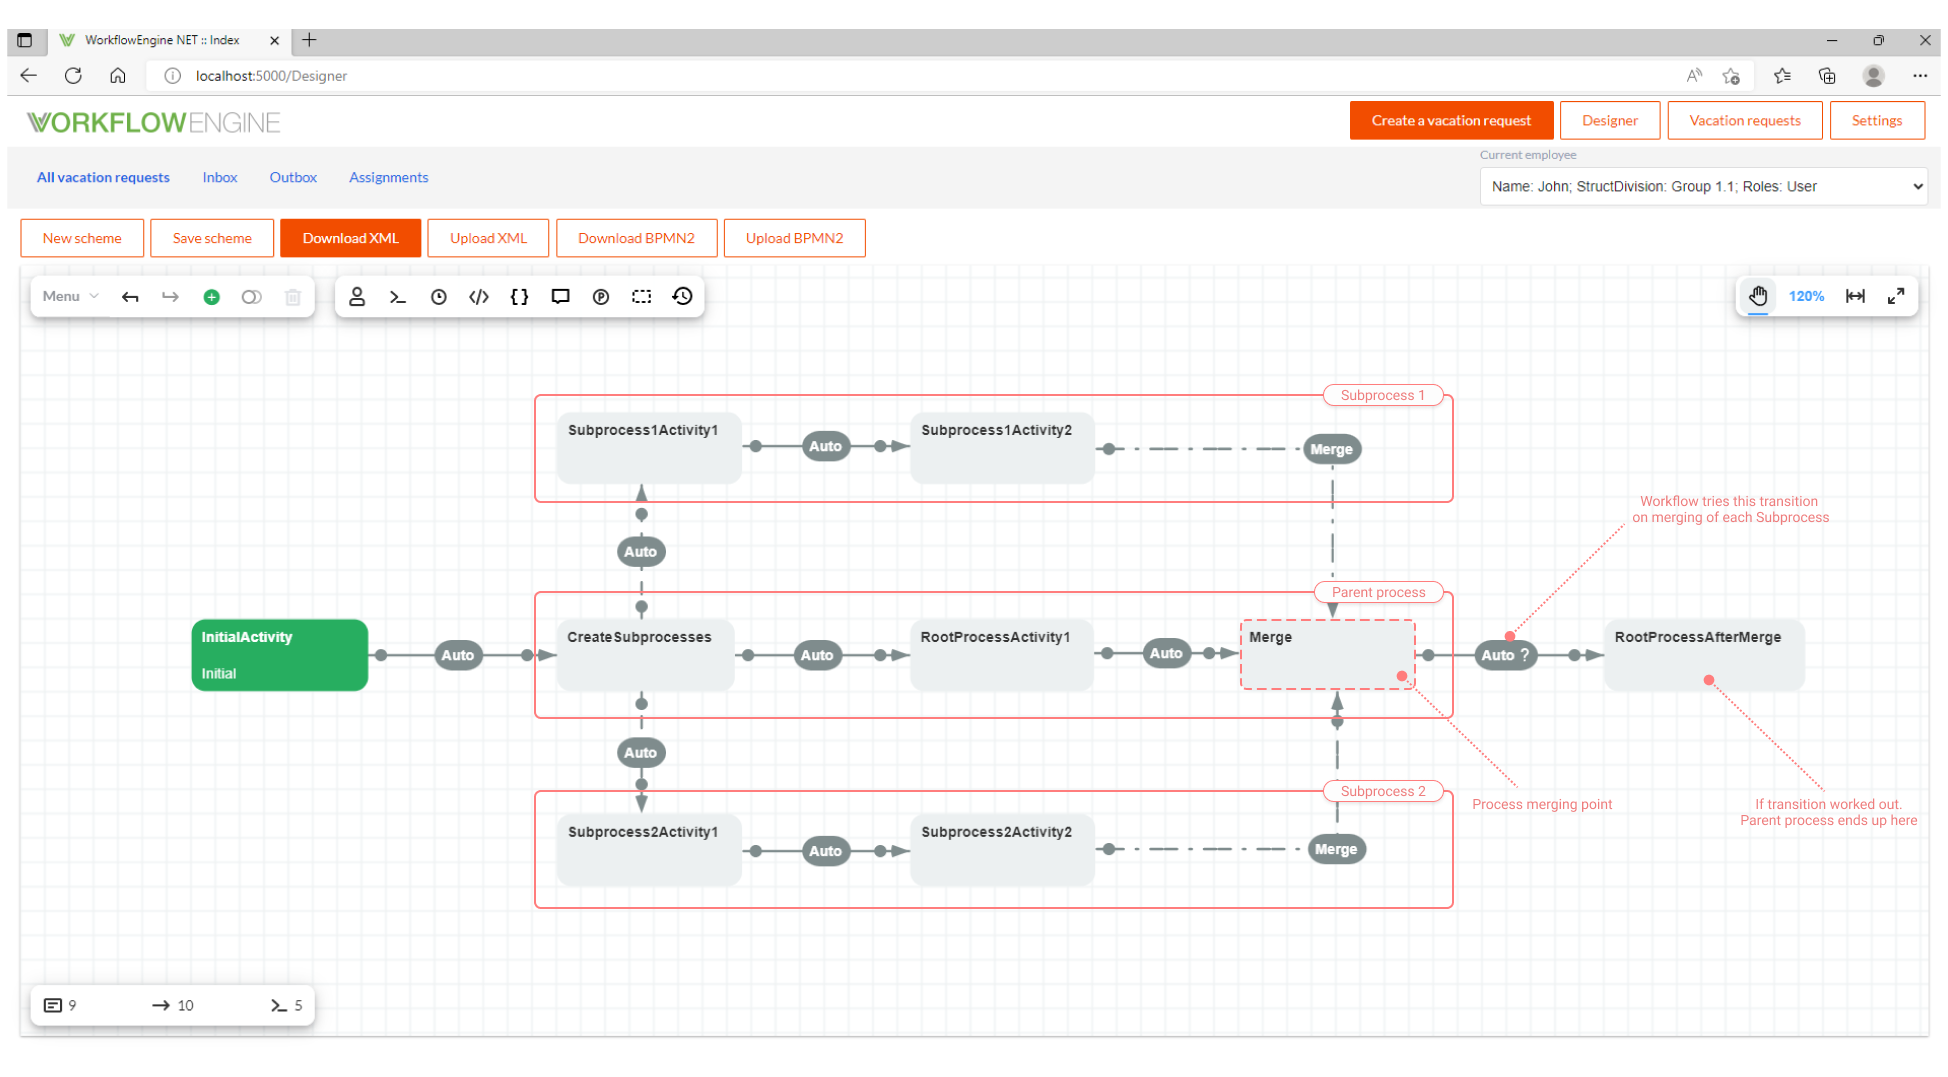
Task: Activate the hand pan tool
Action: [x=1758, y=296]
